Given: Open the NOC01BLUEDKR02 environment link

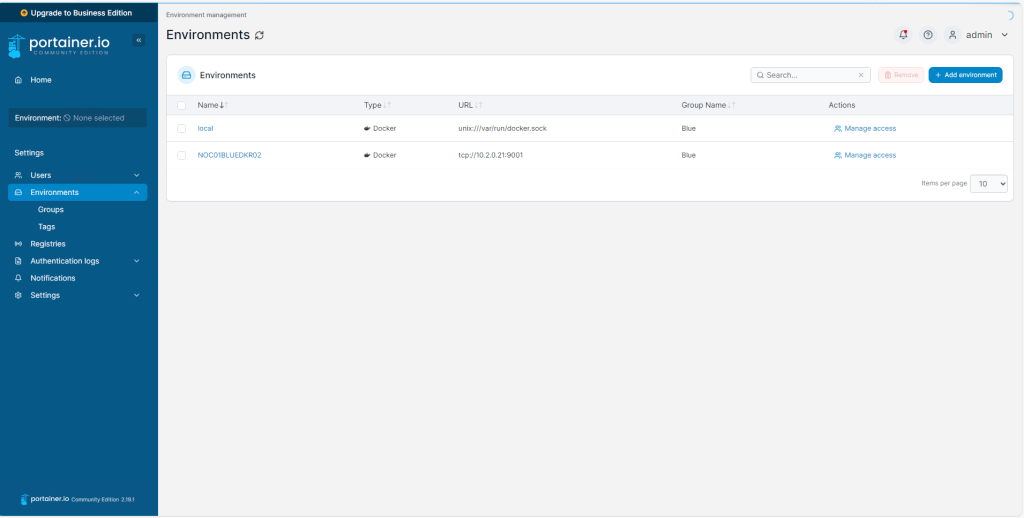Looking at the screenshot, I should 229,155.
